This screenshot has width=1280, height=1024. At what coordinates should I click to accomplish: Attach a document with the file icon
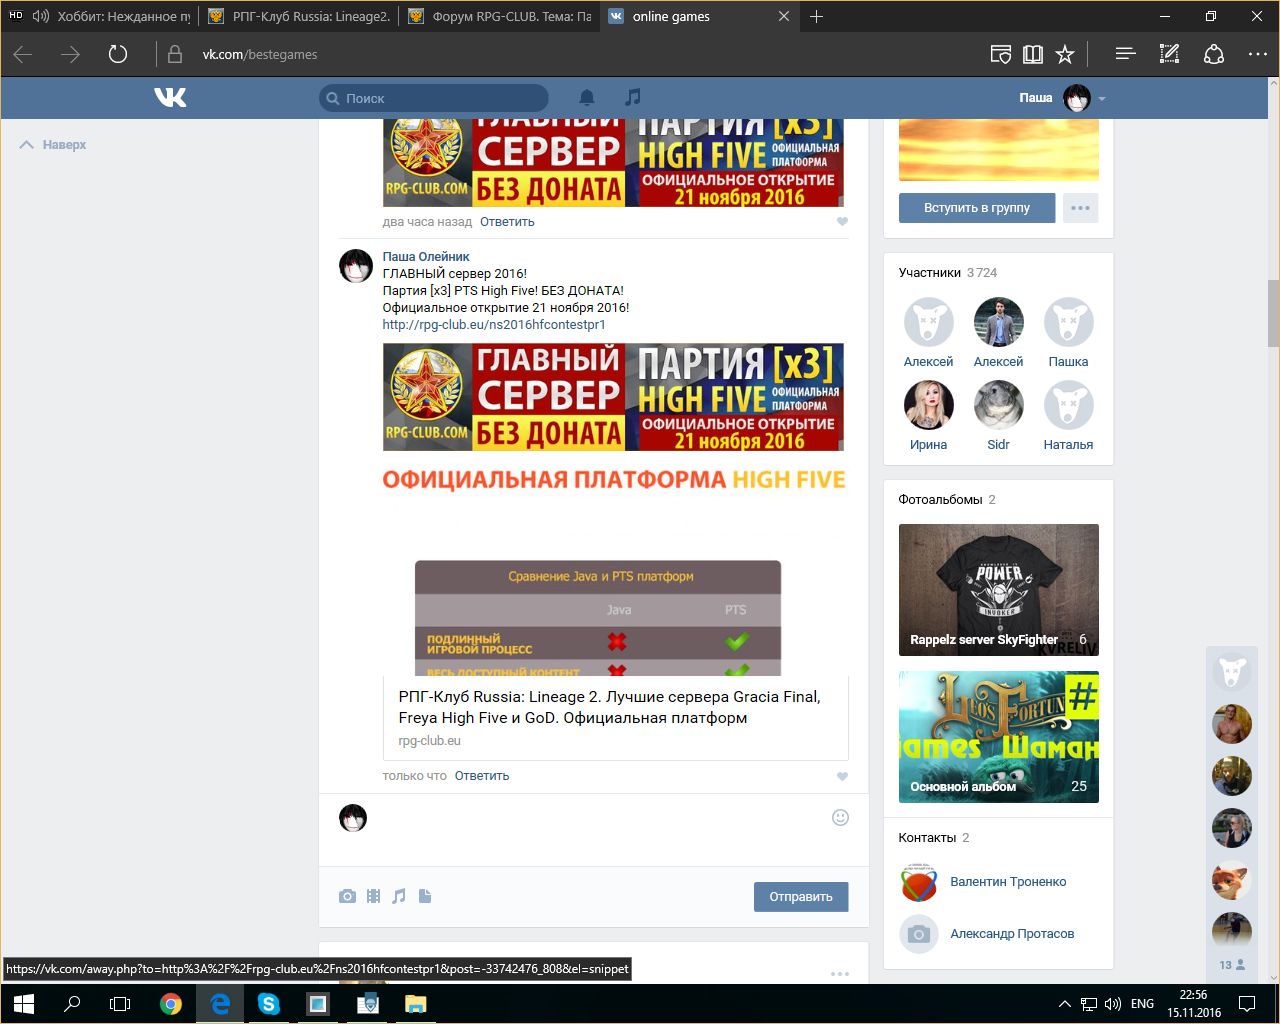click(x=425, y=896)
